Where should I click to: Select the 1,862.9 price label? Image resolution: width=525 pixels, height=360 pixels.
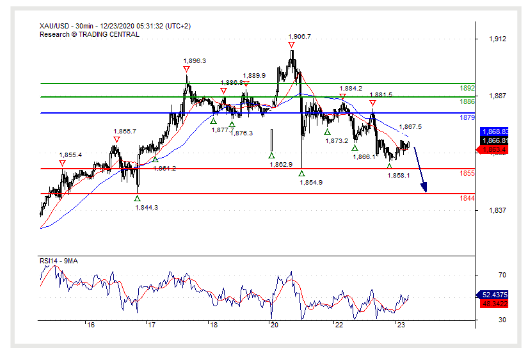click(x=281, y=164)
